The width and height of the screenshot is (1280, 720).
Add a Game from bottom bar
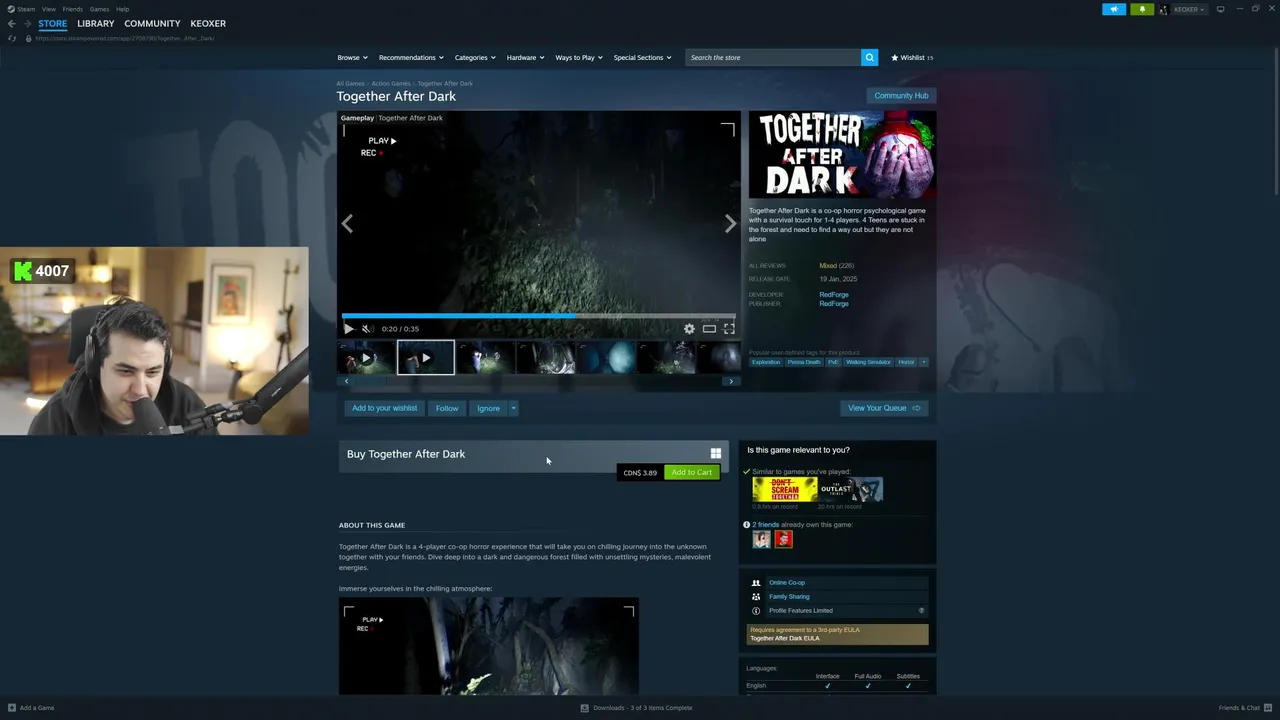click(x=31, y=708)
